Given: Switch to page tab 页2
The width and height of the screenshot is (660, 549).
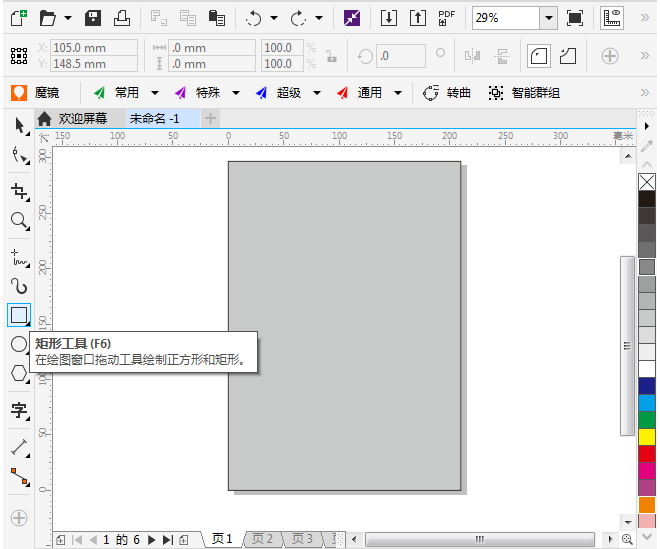Looking at the screenshot, I should [262, 539].
